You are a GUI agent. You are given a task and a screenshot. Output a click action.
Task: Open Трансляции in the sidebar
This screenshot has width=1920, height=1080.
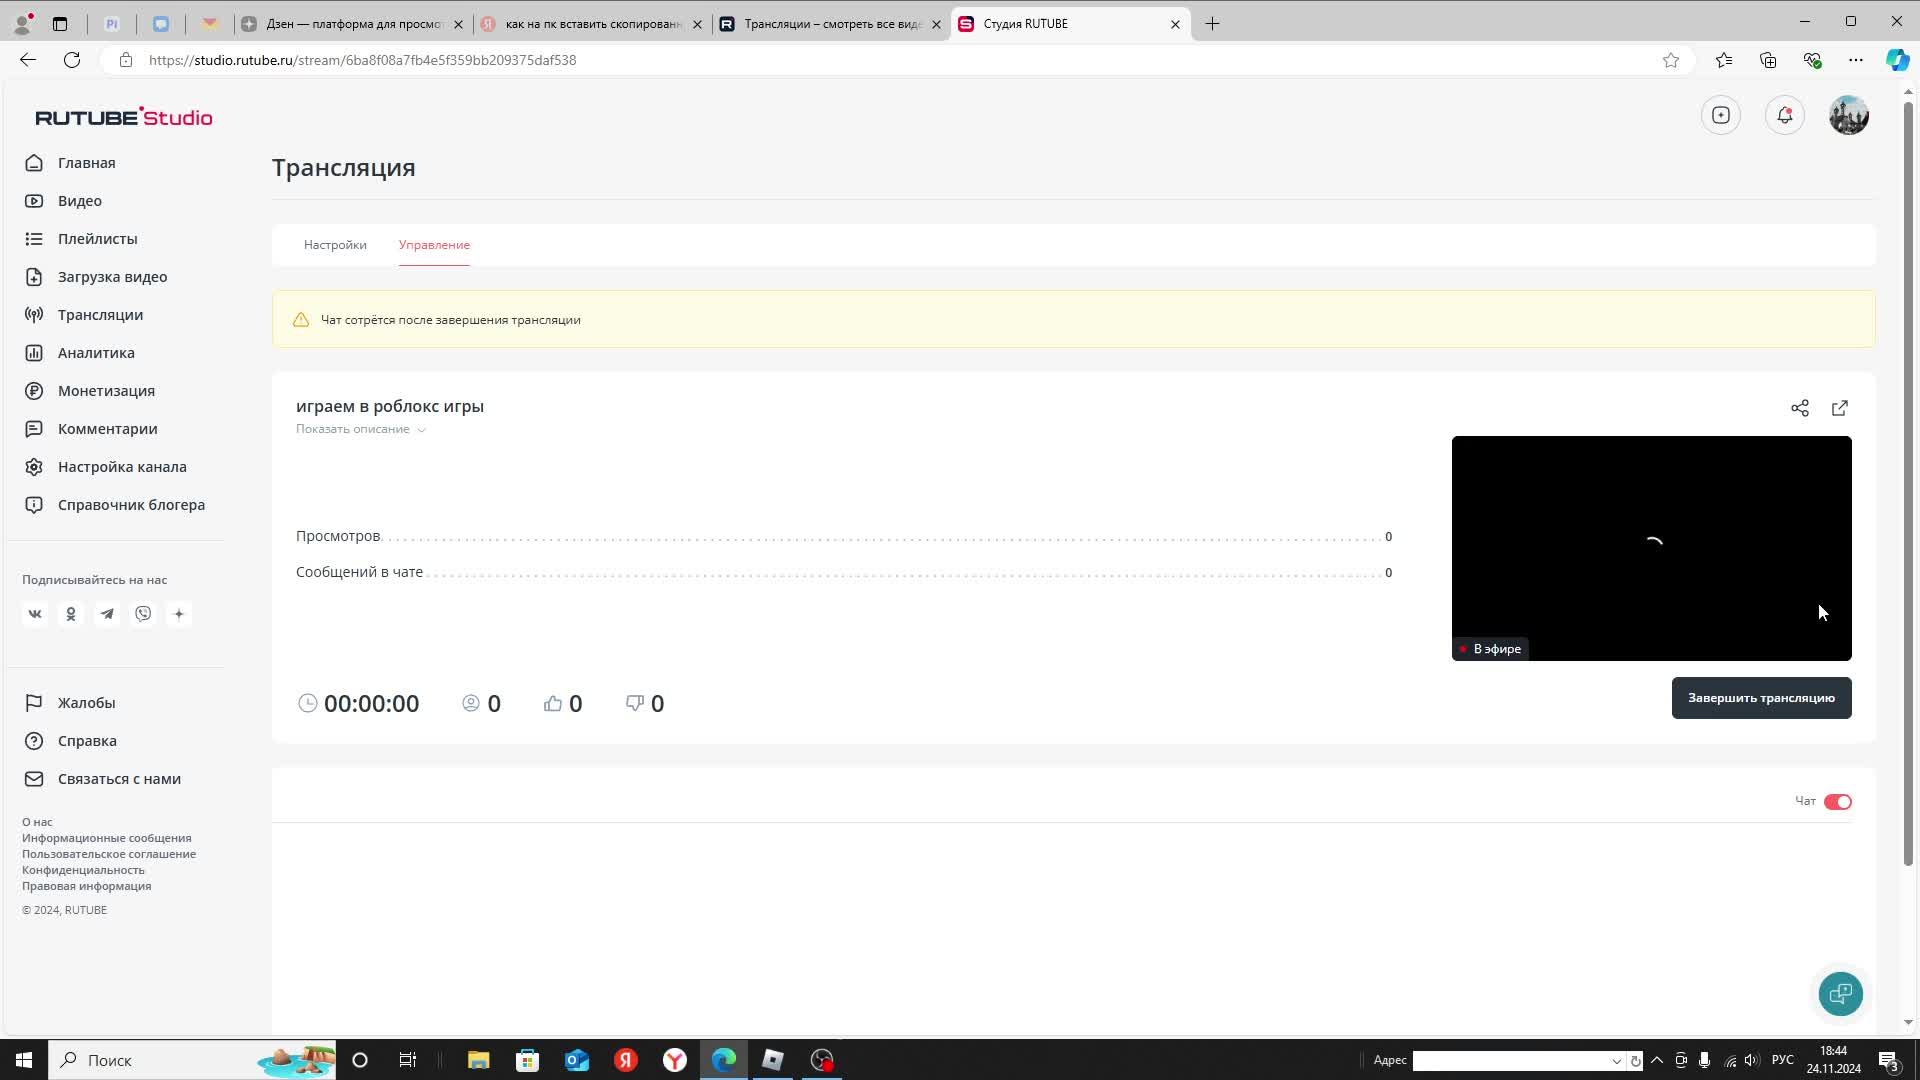pyautogui.click(x=100, y=315)
